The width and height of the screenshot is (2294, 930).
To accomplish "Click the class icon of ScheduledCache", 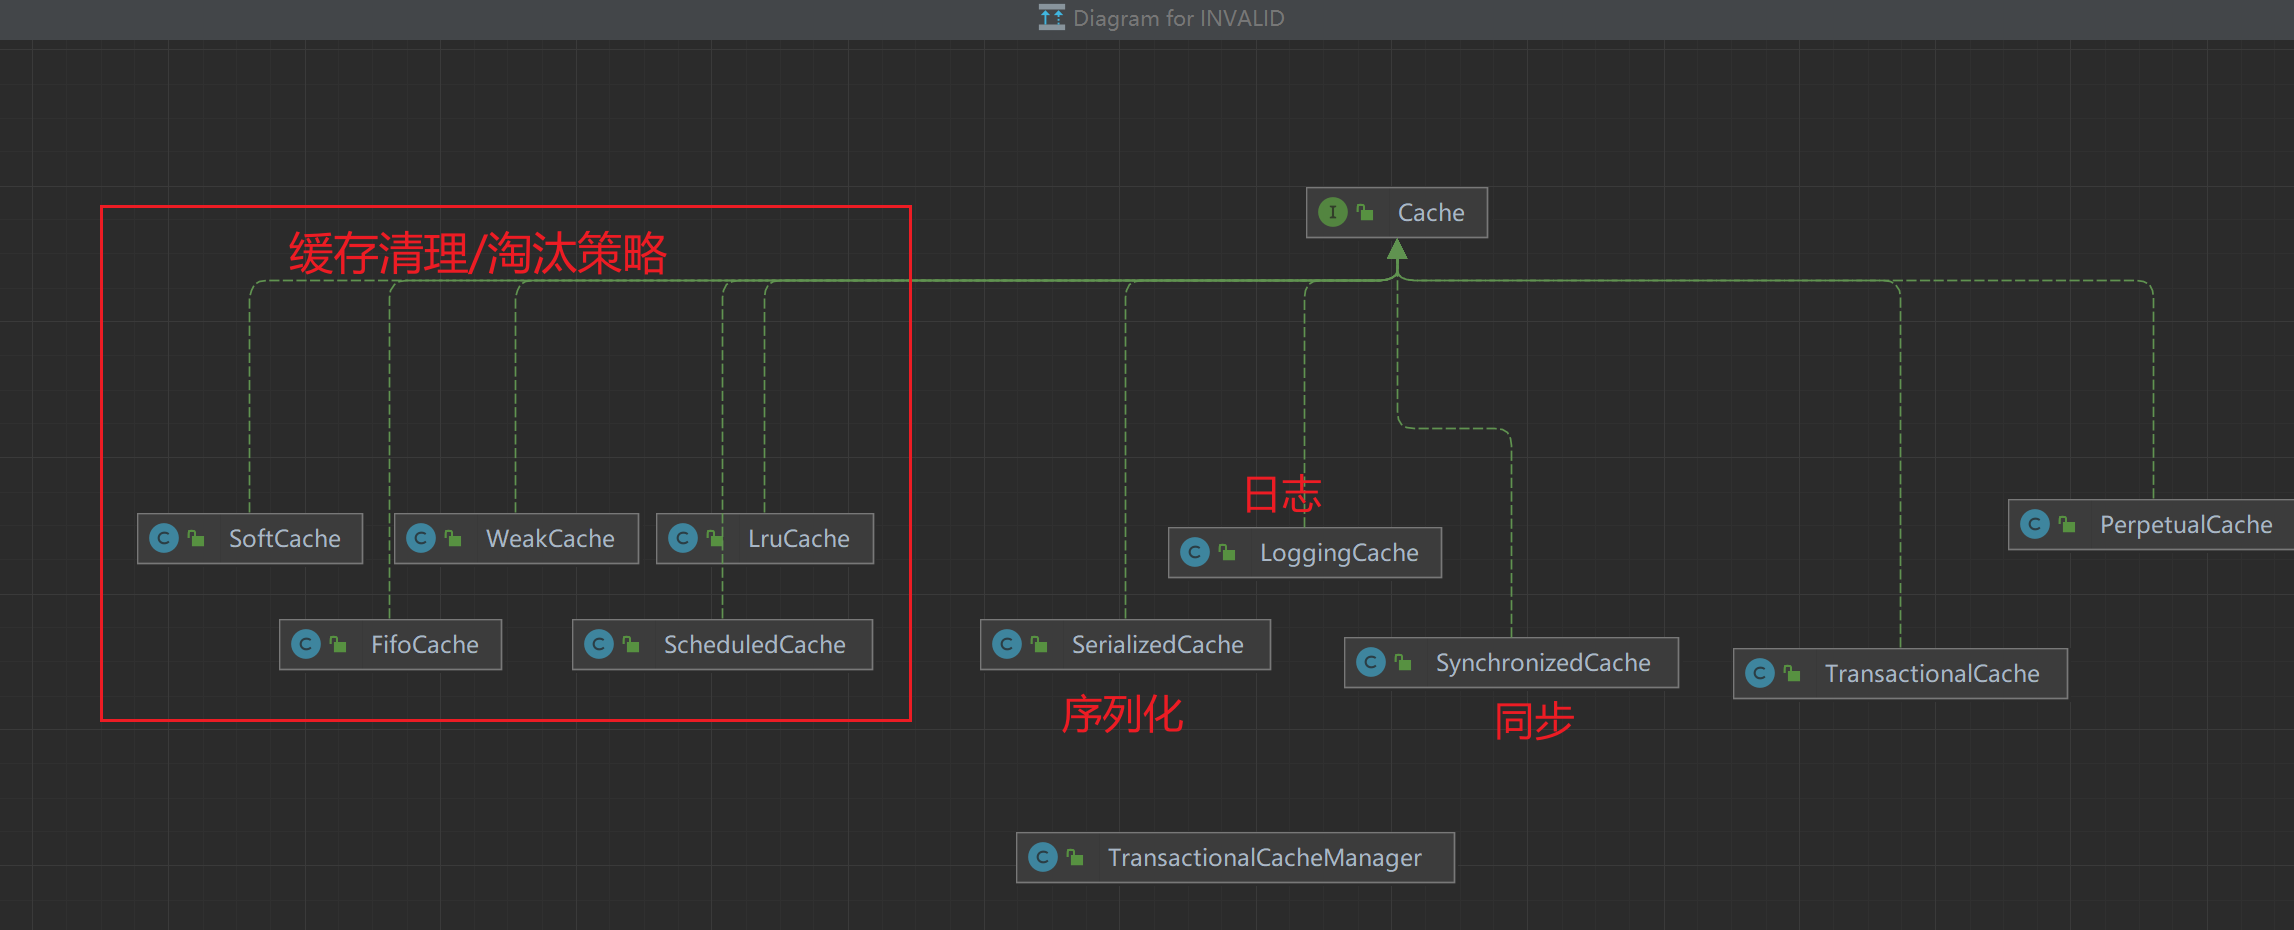I will (599, 644).
